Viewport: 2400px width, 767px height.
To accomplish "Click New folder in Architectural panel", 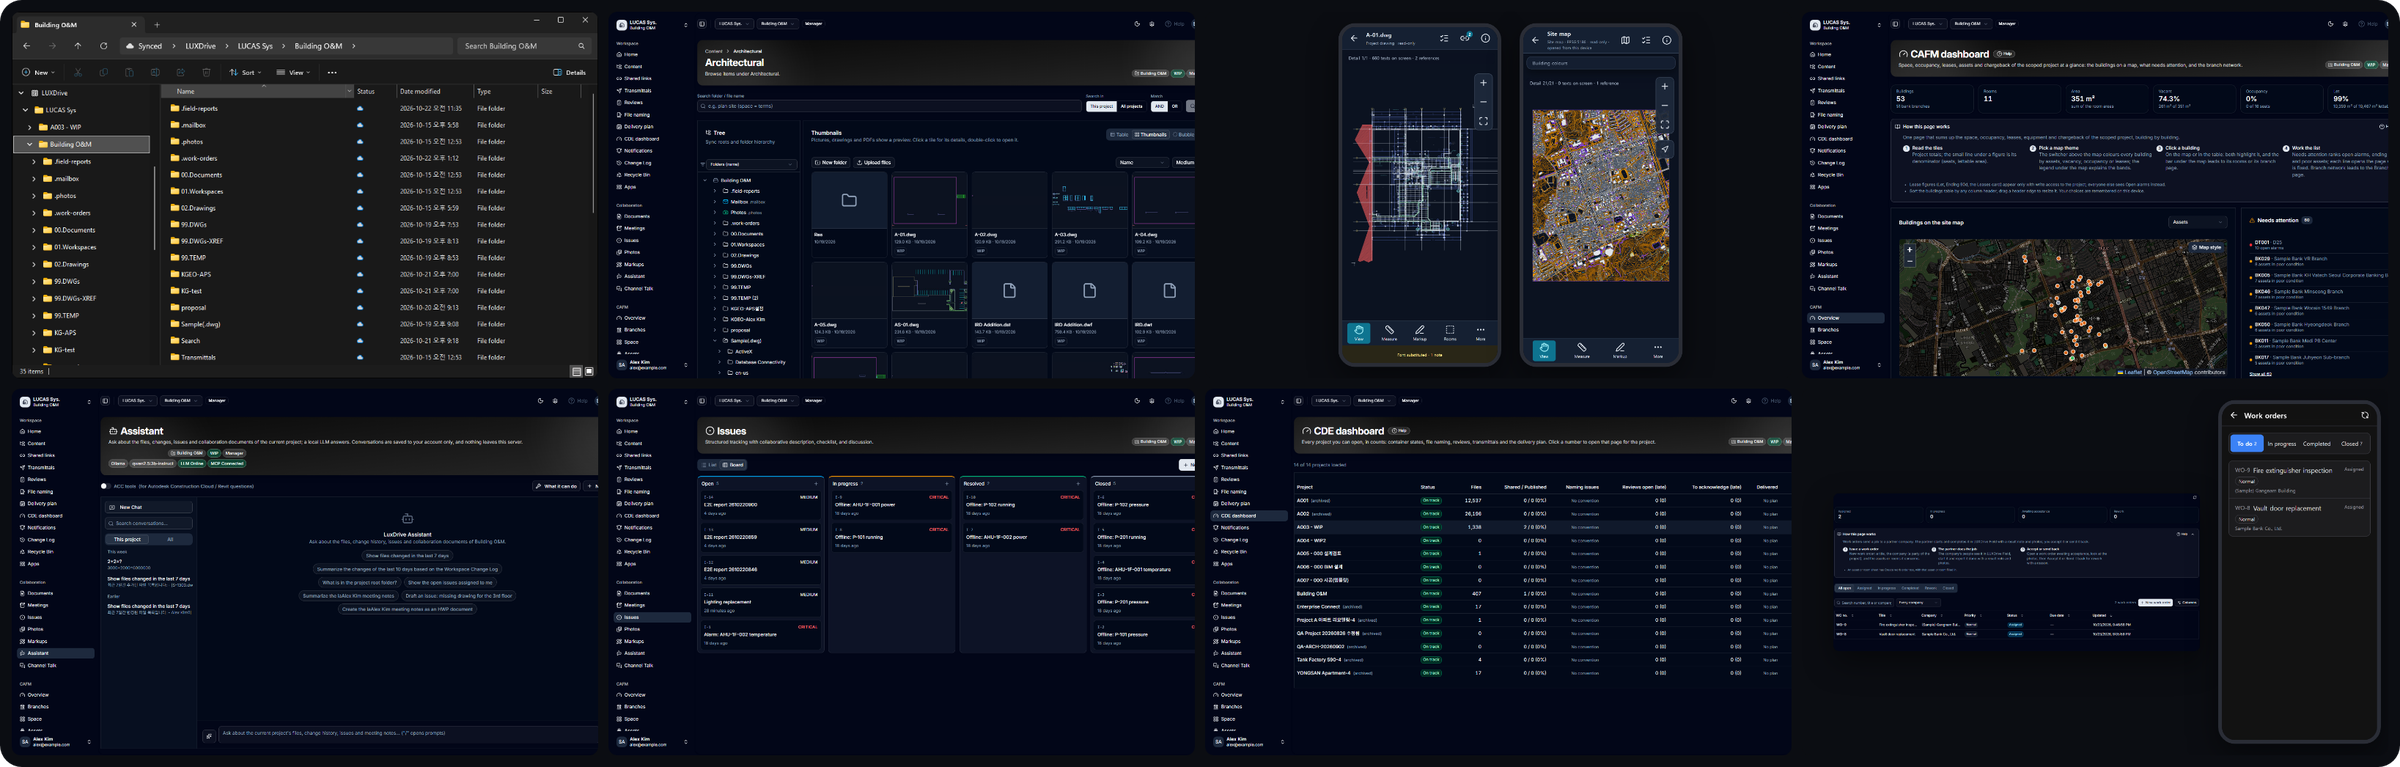I will click(x=830, y=162).
